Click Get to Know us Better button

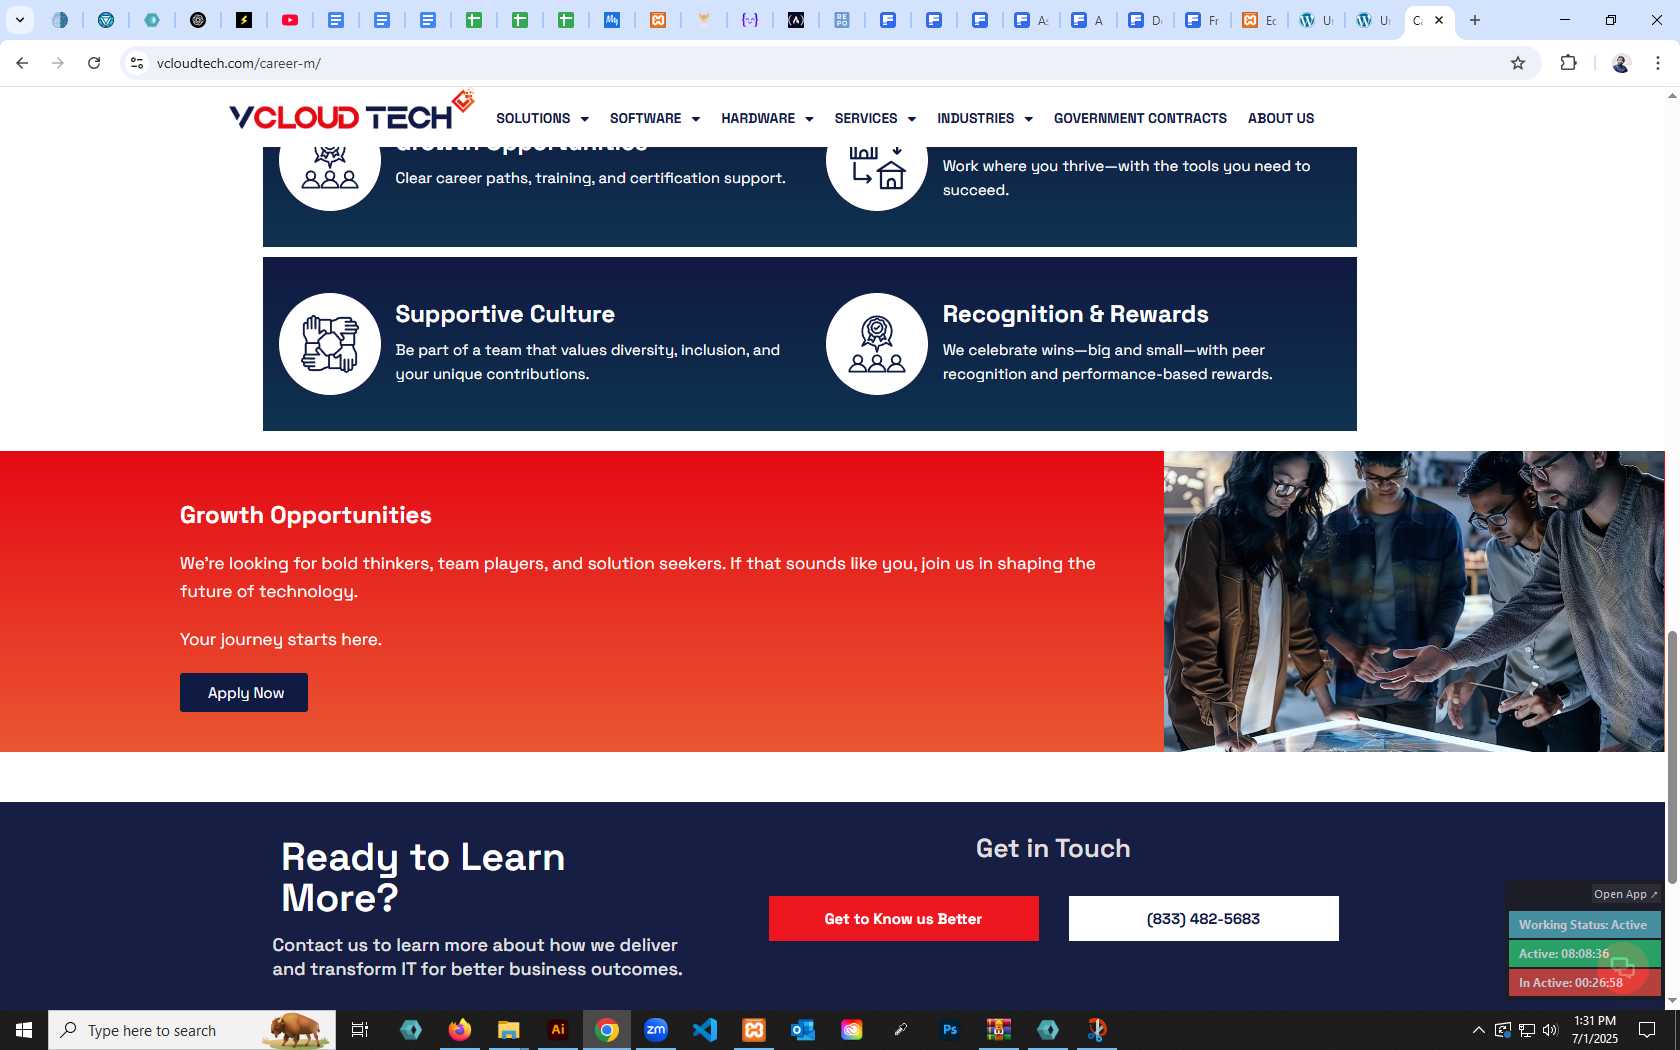[904, 919]
